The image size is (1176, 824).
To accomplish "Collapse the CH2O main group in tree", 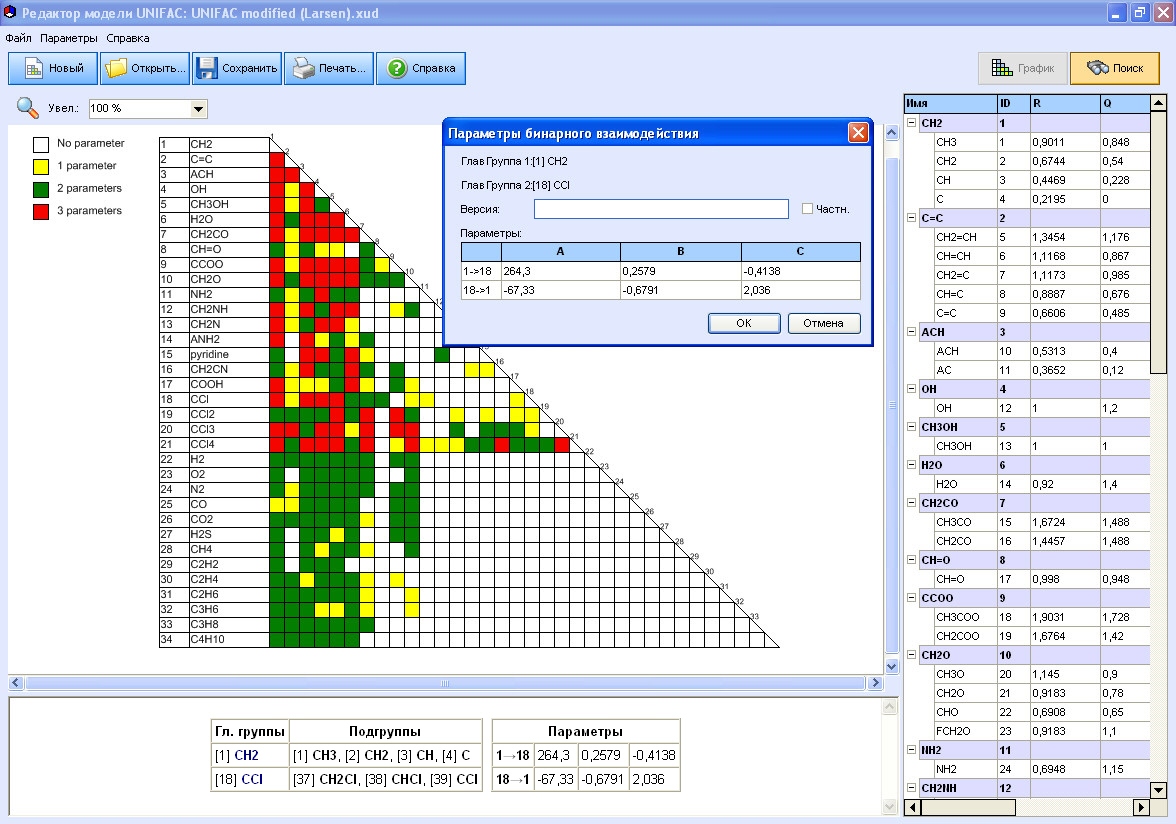I will point(912,655).
